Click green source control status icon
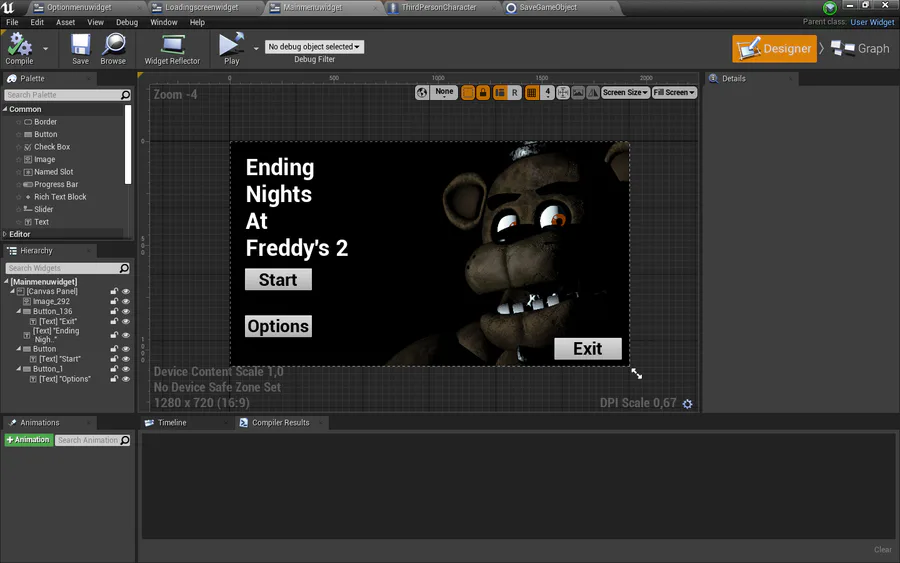This screenshot has height=563, width=900. (x=829, y=7)
